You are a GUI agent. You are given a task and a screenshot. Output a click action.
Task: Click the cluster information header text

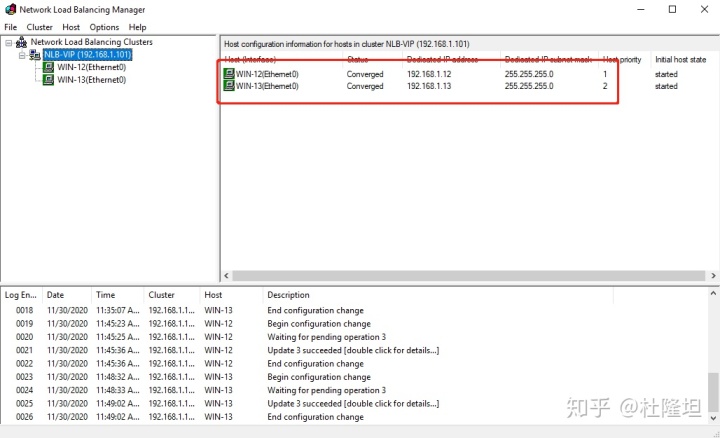[x=347, y=44]
